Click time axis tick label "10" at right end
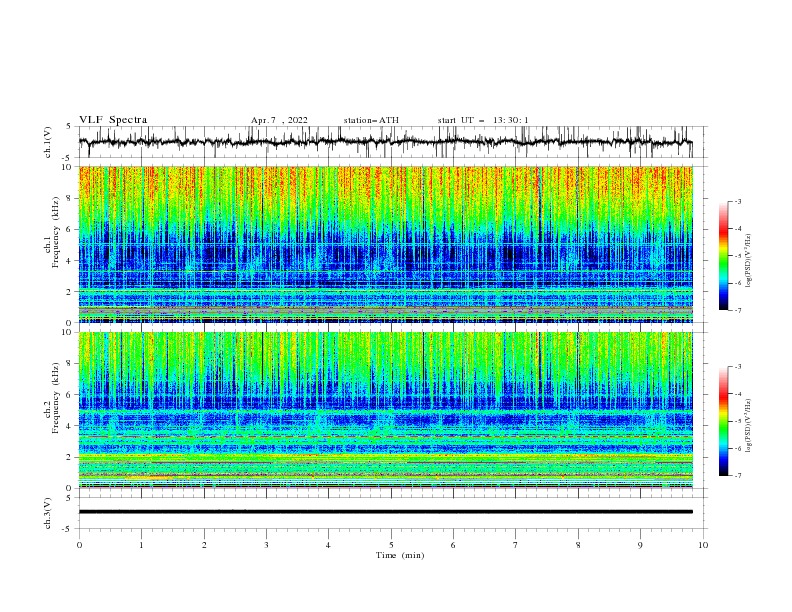The width and height of the screenshot is (792, 612). pyautogui.click(x=703, y=545)
